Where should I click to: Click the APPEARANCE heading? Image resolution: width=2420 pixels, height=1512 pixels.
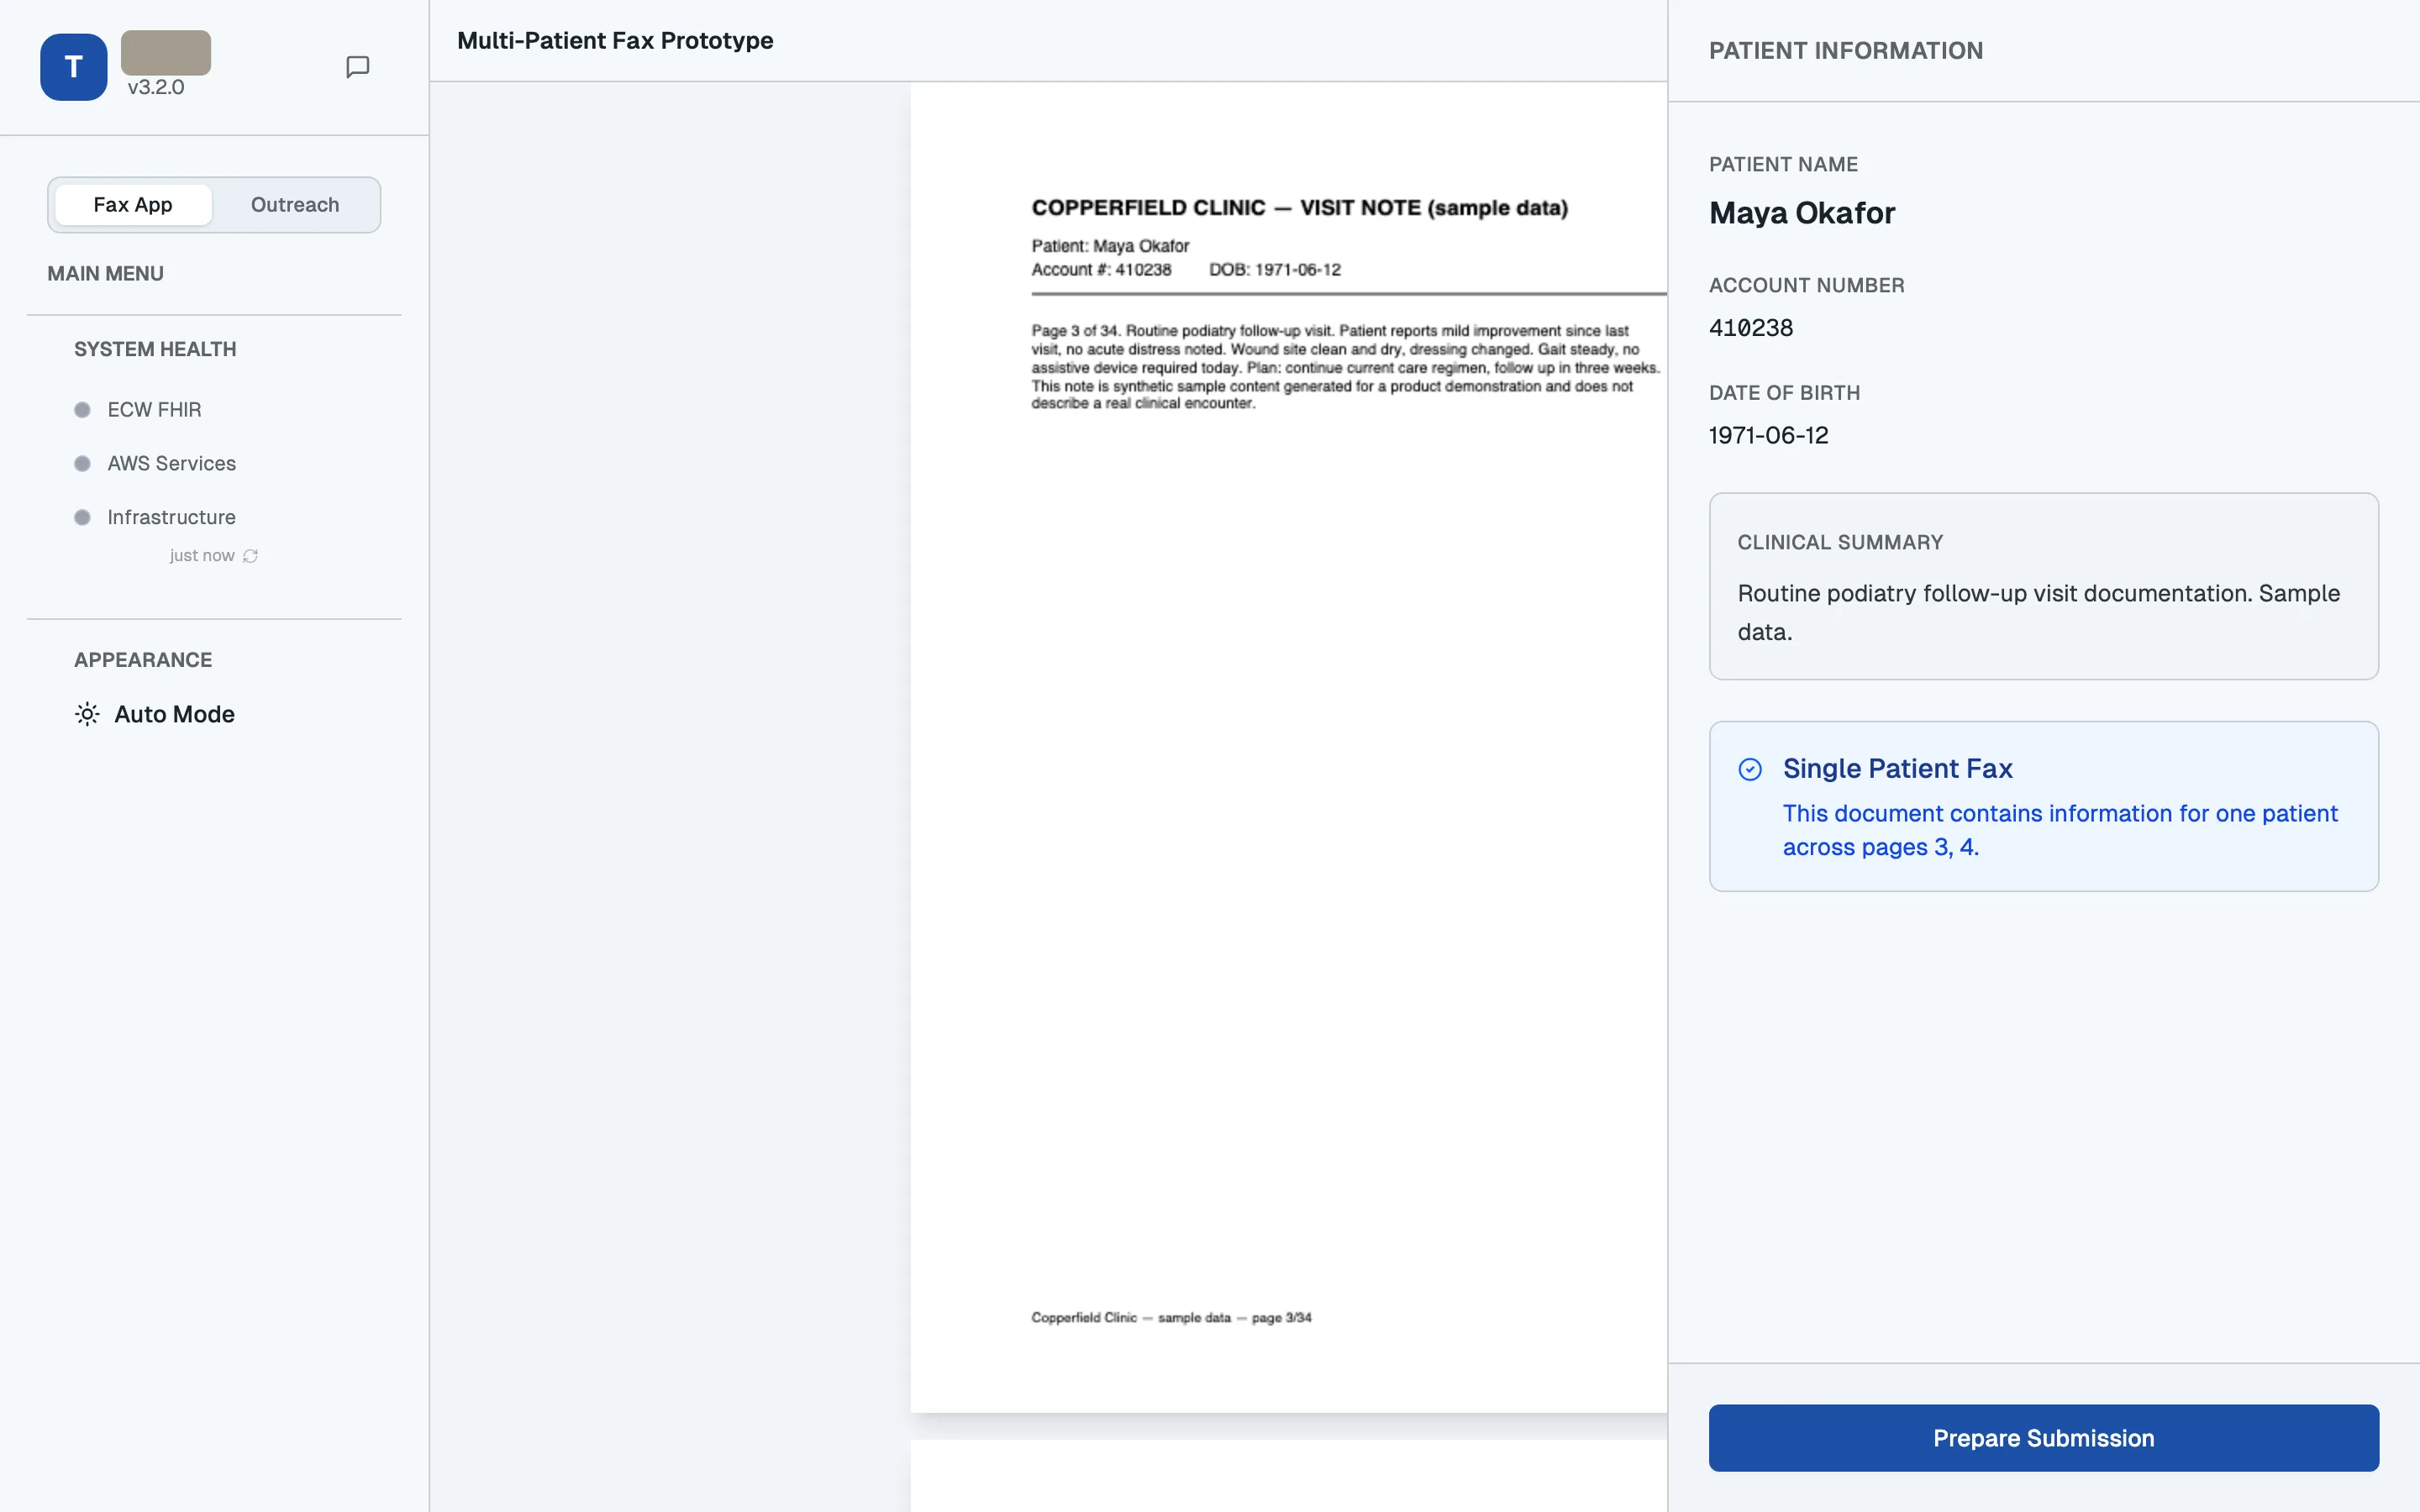pyautogui.click(x=143, y=660)
